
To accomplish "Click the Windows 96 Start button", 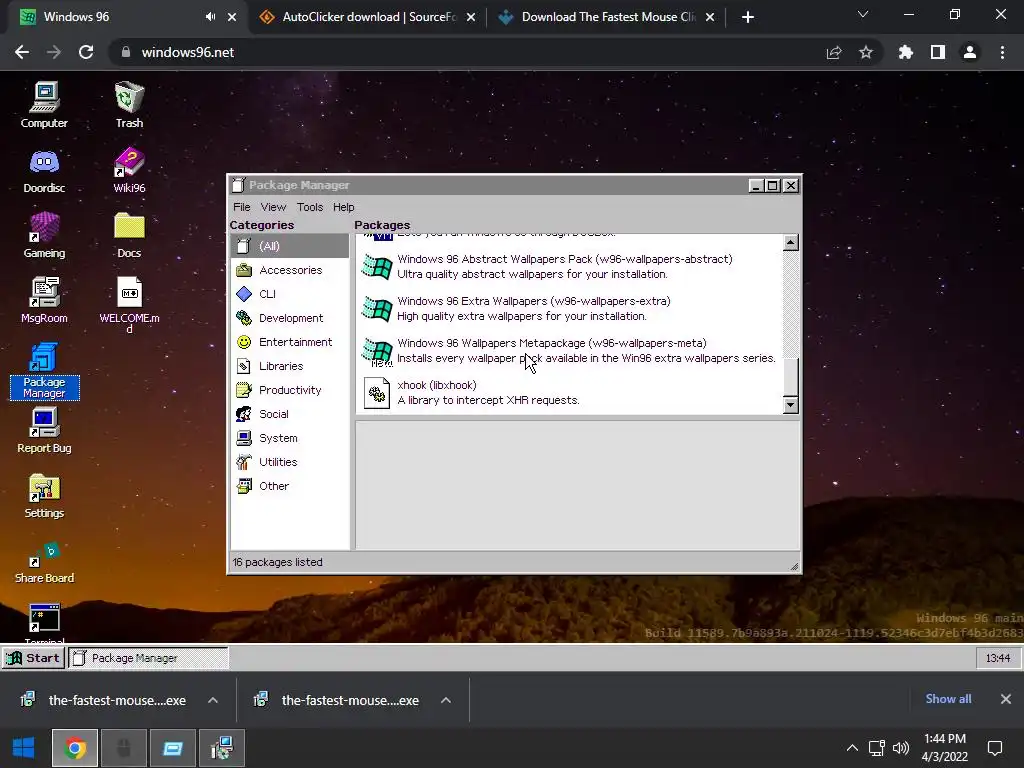I will [33, 658].
